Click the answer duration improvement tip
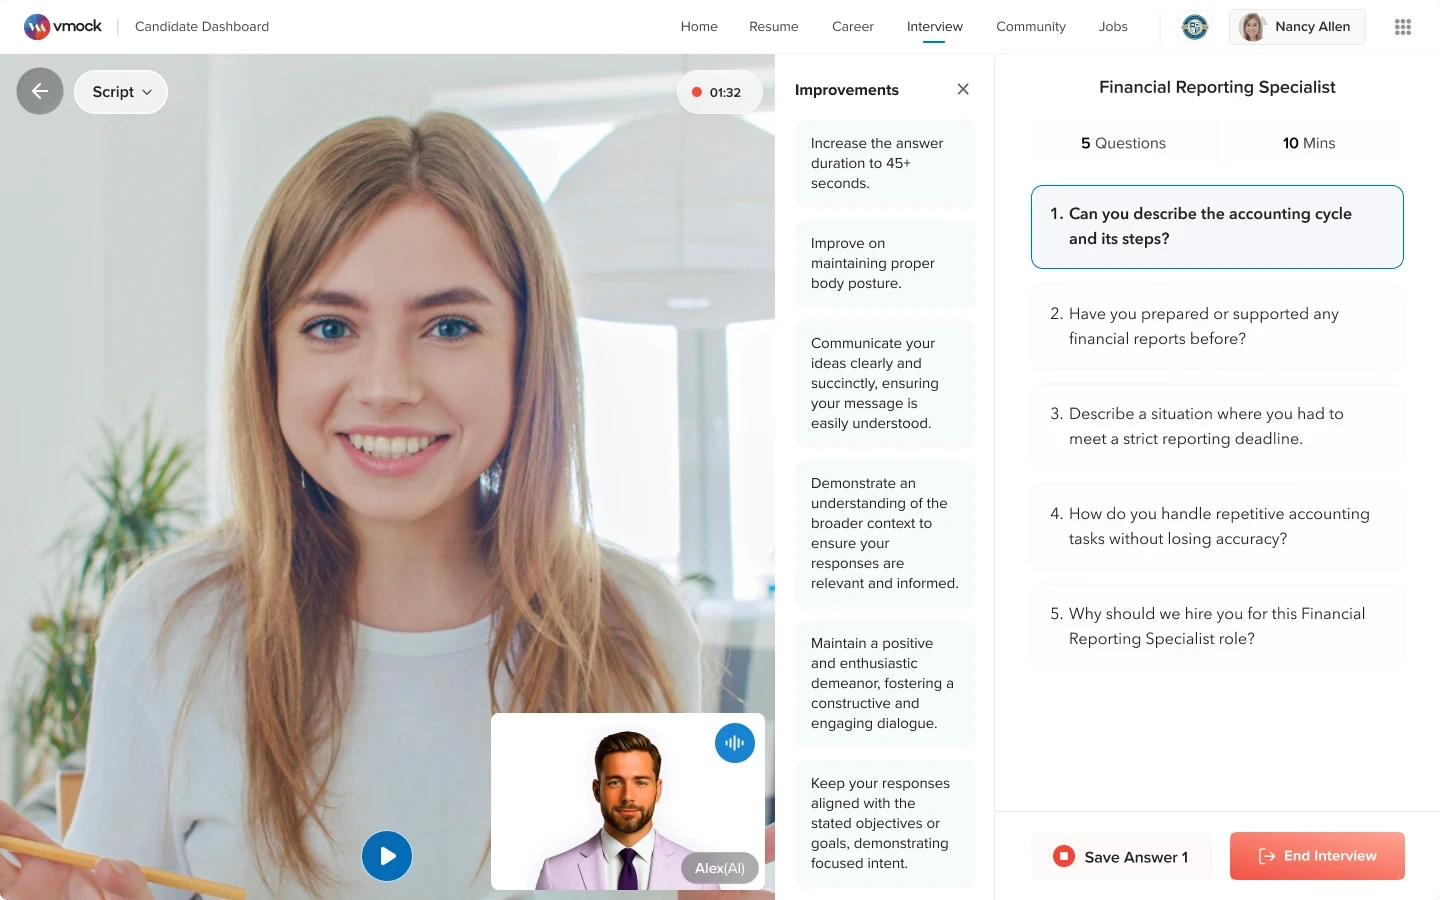Viewport: 1440px width, 900px height. tap(884, 164)
